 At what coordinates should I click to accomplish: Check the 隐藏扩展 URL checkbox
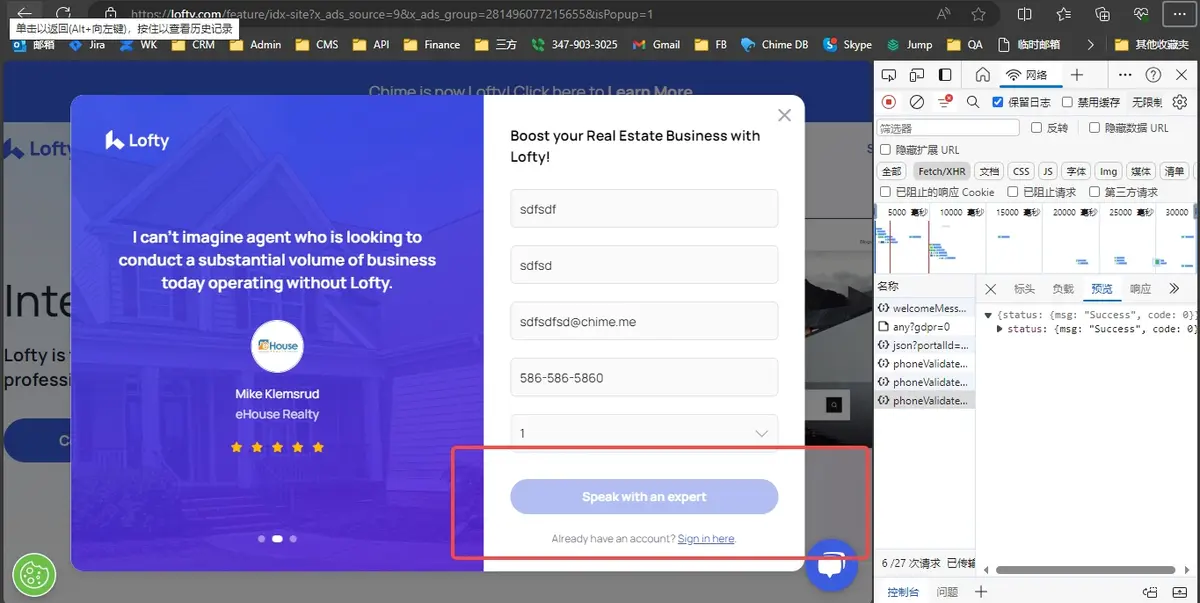[x=885, y=150]
